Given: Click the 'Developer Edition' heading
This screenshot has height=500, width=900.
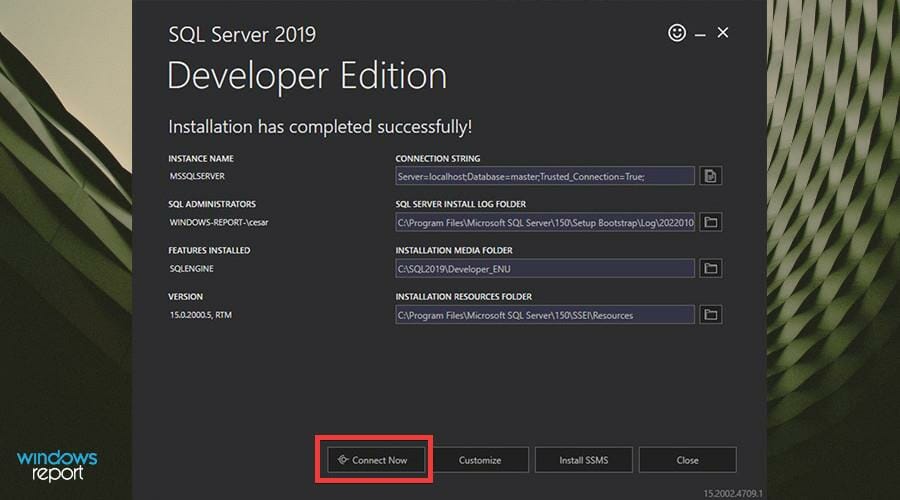Looking at the screenshot, I should [307, 76].
